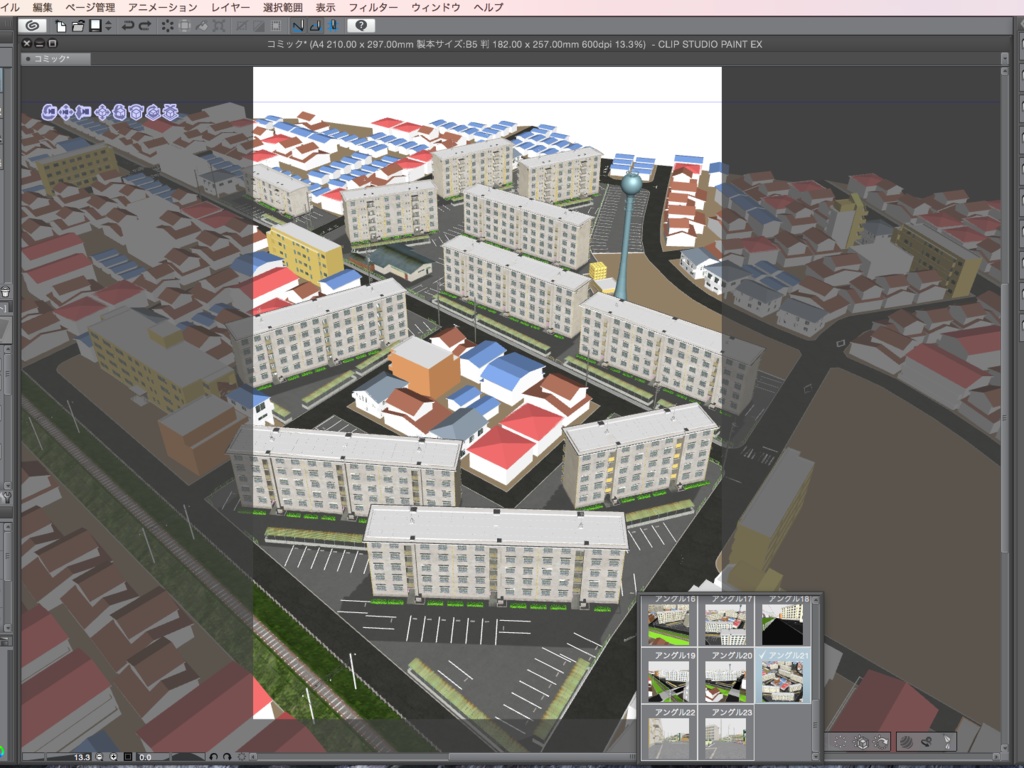Create a new file using the toolbar icon
Viewport: 1024px width, 768px height.
point(60,28)
